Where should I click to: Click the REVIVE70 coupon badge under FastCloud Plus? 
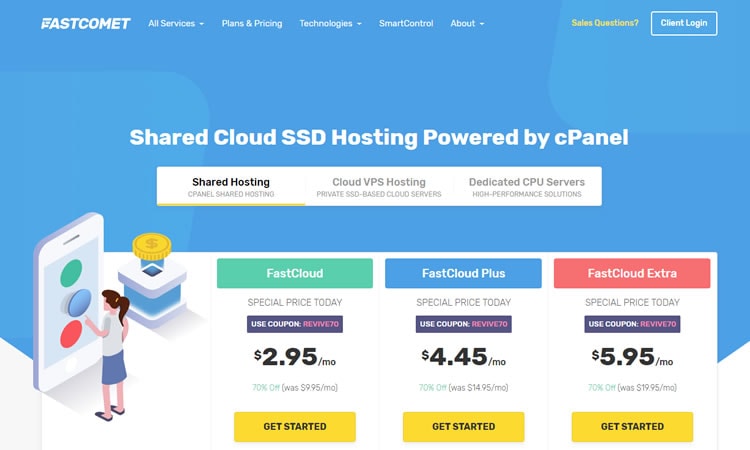(463, 324)
